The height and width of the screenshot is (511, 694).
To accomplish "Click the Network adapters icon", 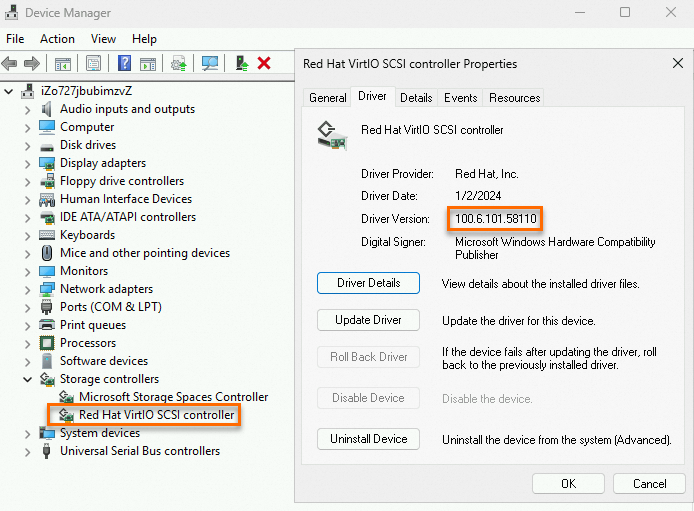I will click(46, 289).
